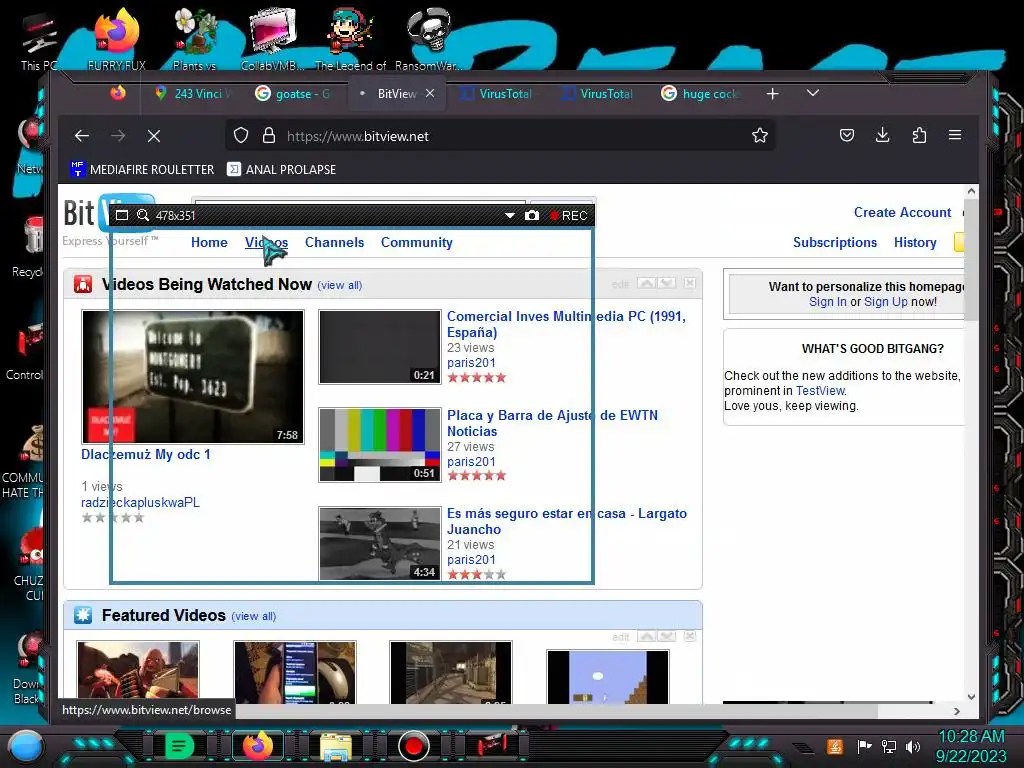Open the recorder toolbar dropdown arrow
The width and height of the screenshot is (1024, 768).
click(x=509, y=216)
